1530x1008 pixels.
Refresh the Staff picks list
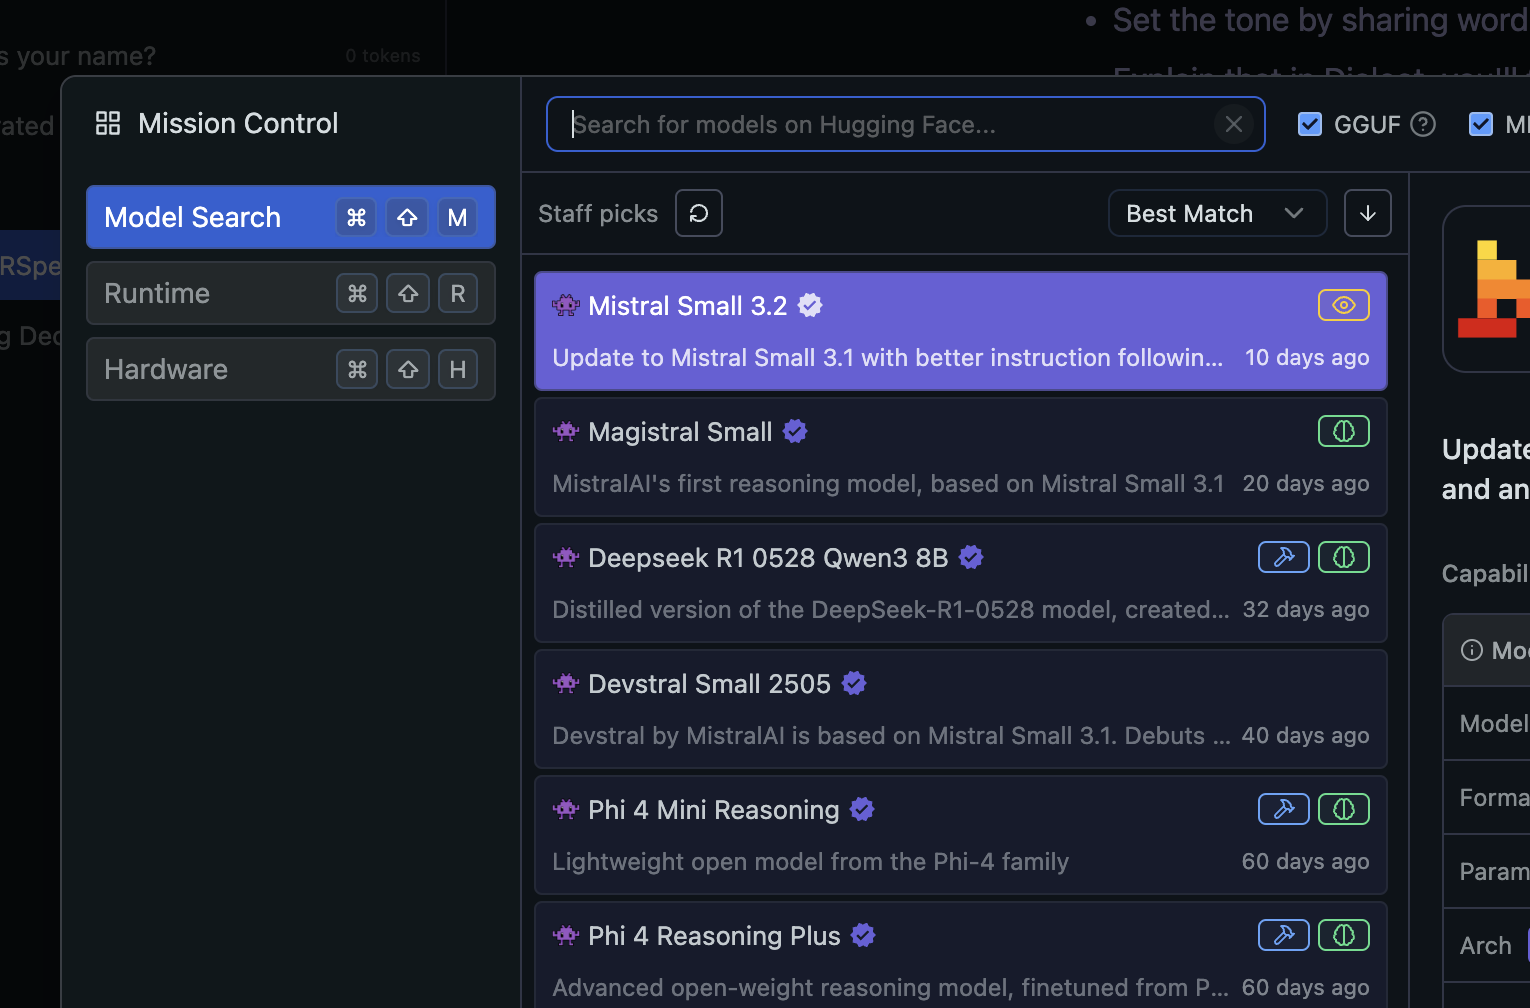click(699, 213)
